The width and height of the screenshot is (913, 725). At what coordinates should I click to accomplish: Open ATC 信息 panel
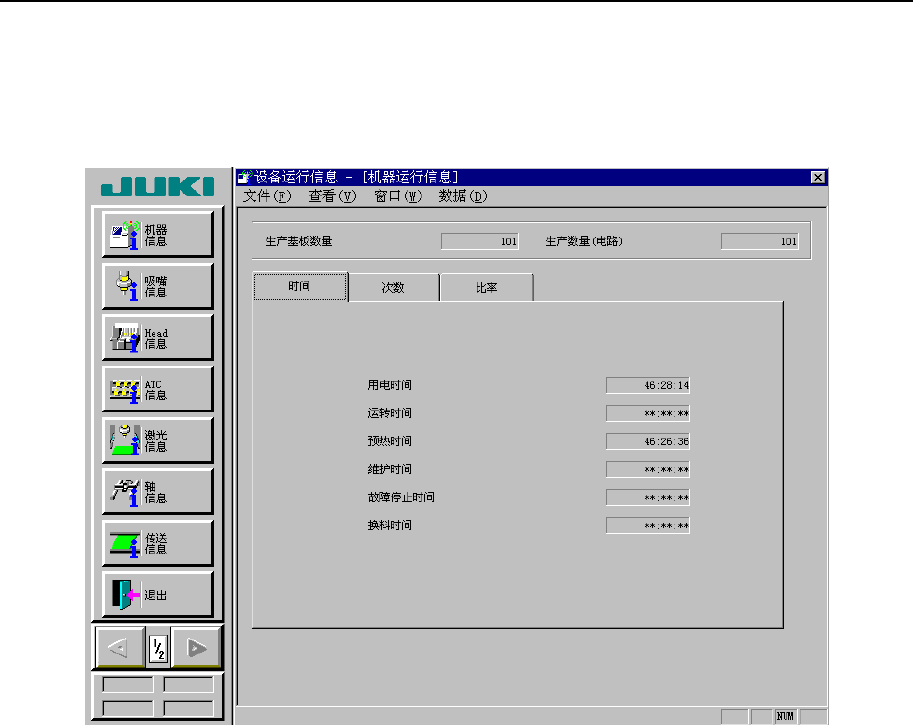tap(158, 388)
